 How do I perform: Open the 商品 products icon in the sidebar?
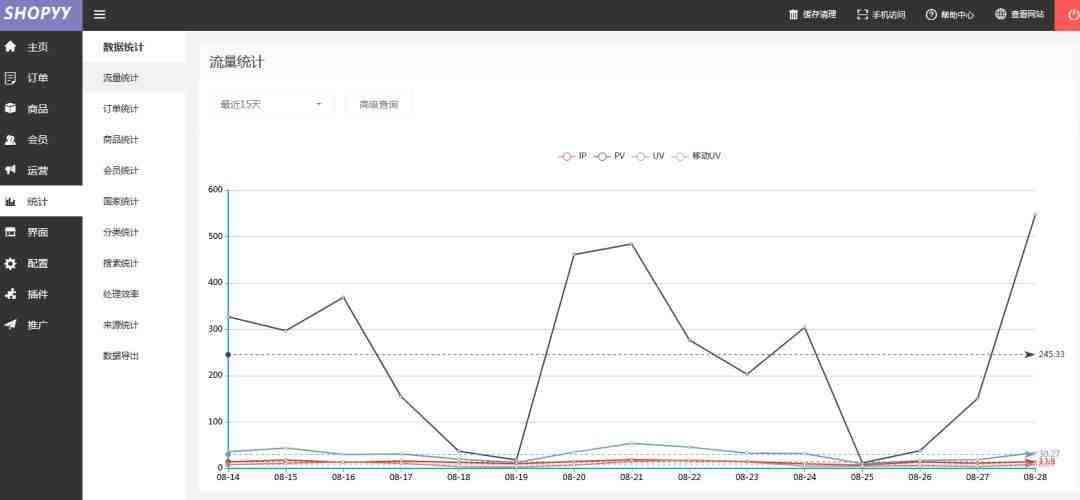[x=10, y=109]
